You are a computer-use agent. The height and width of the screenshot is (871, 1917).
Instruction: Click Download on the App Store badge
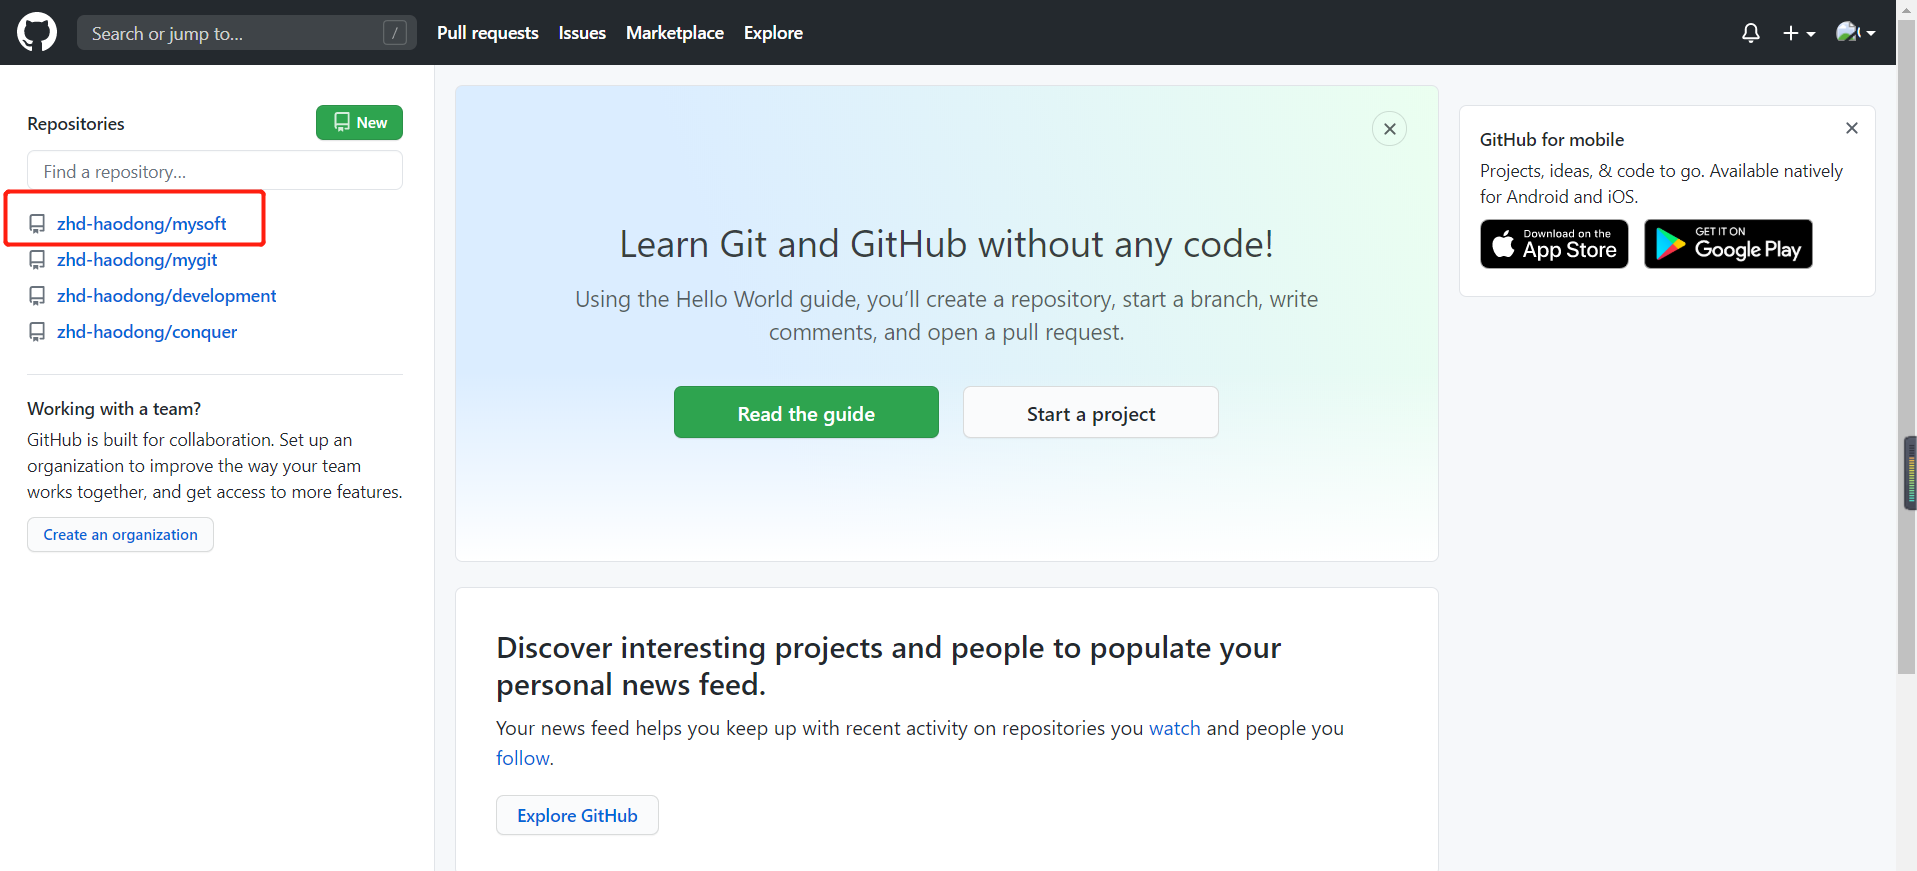pyautogui.click(x=1554, y=244)
